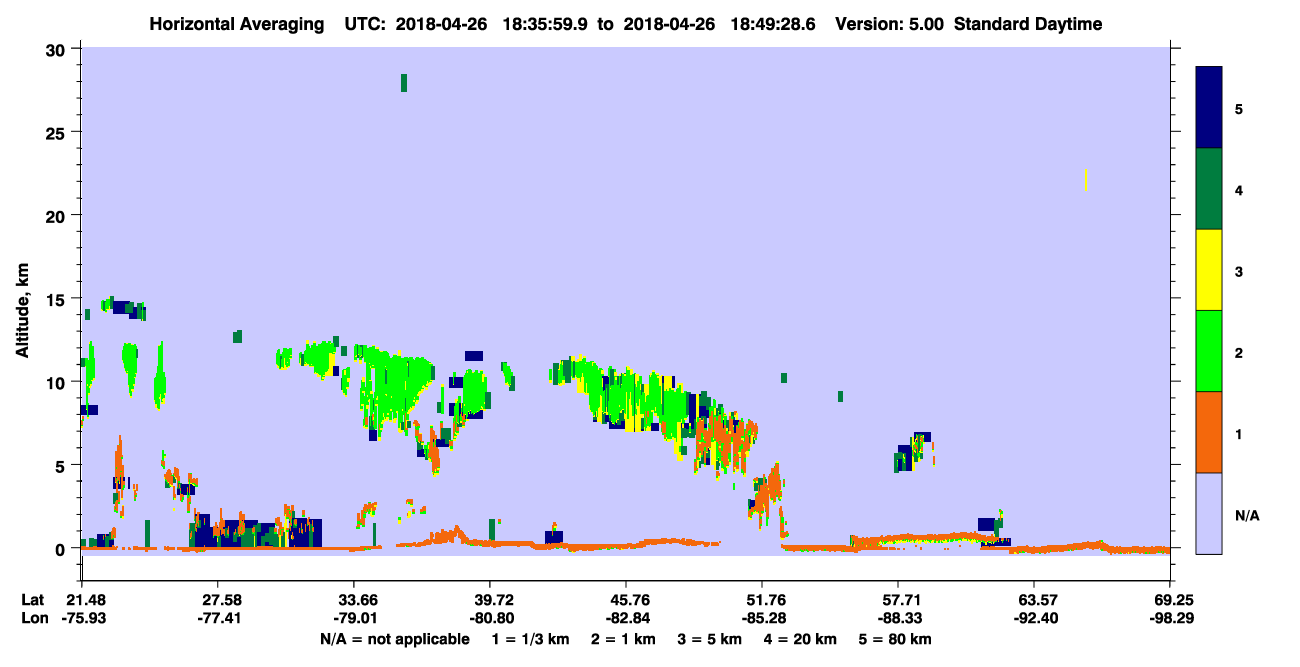Click the longitude value -79.01
1300x667 pixels.
point(354,619)
